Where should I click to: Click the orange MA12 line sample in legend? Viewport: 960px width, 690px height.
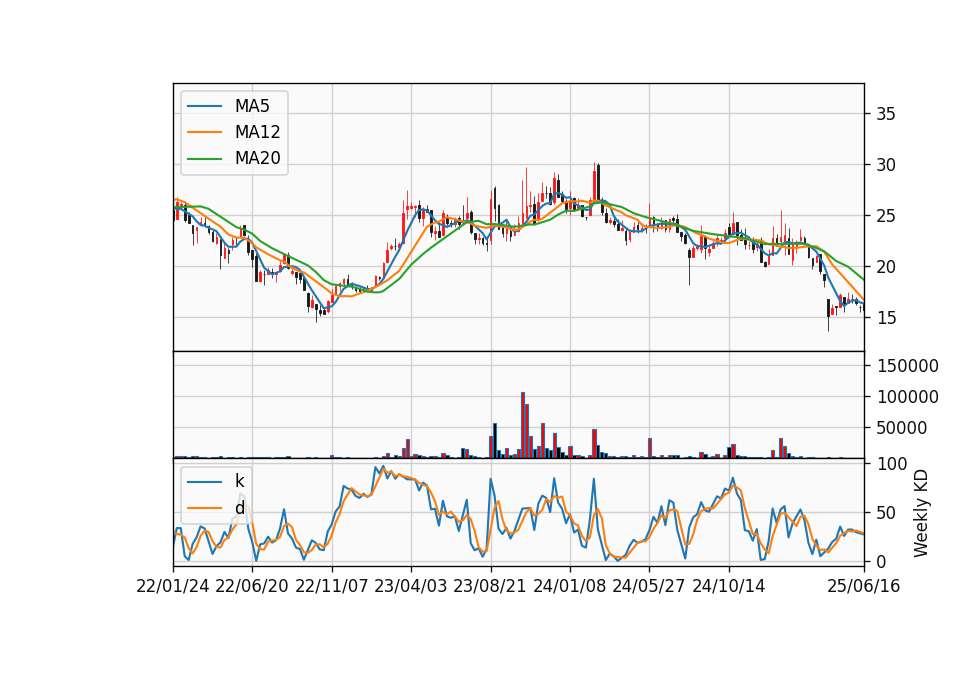coord(204,132)
